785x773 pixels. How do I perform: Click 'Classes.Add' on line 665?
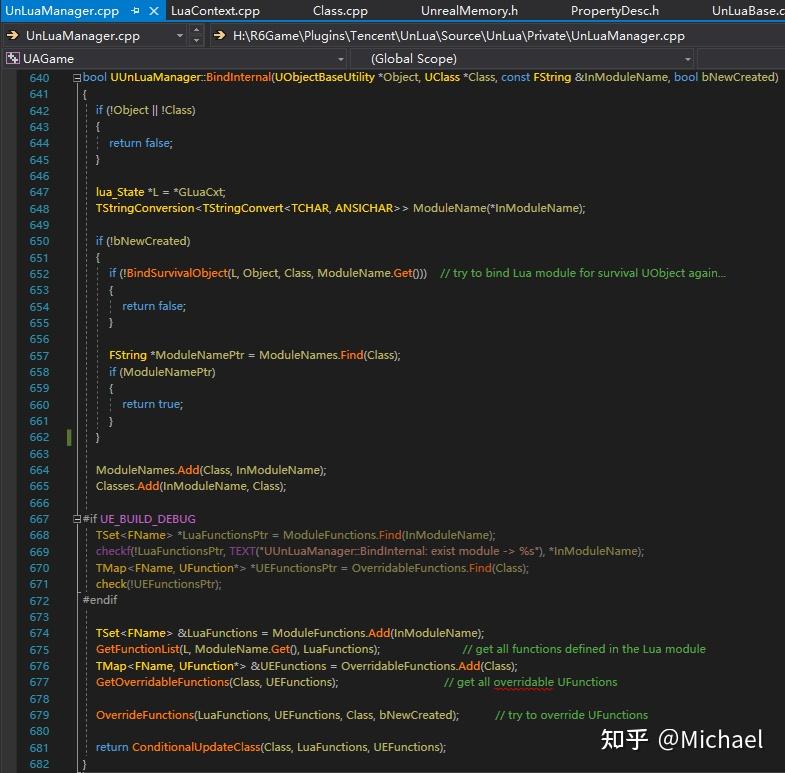[128, 486]
